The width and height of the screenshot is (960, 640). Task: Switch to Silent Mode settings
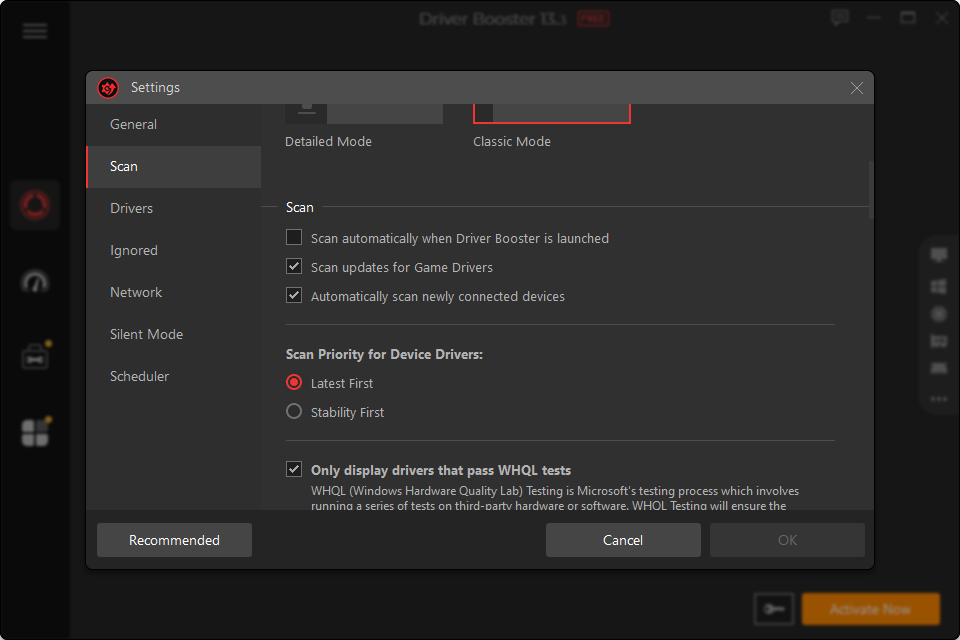click(x=174, y=334)
